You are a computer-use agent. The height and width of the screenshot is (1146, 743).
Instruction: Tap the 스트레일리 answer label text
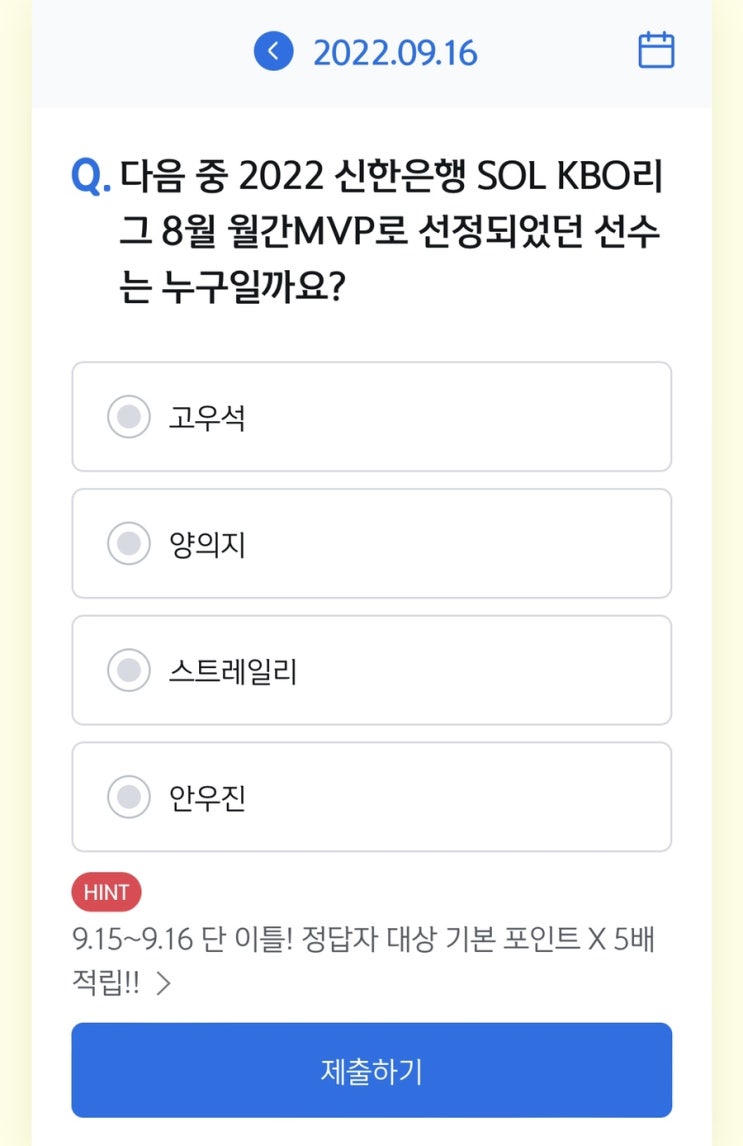[233, 671]
